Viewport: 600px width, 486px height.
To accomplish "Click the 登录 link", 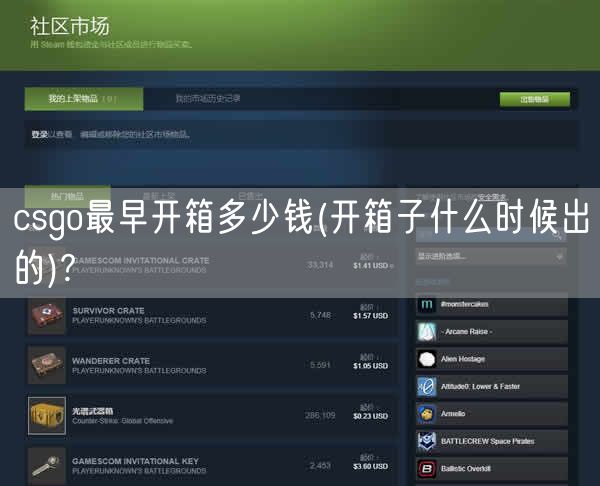I will click(39, 134).
